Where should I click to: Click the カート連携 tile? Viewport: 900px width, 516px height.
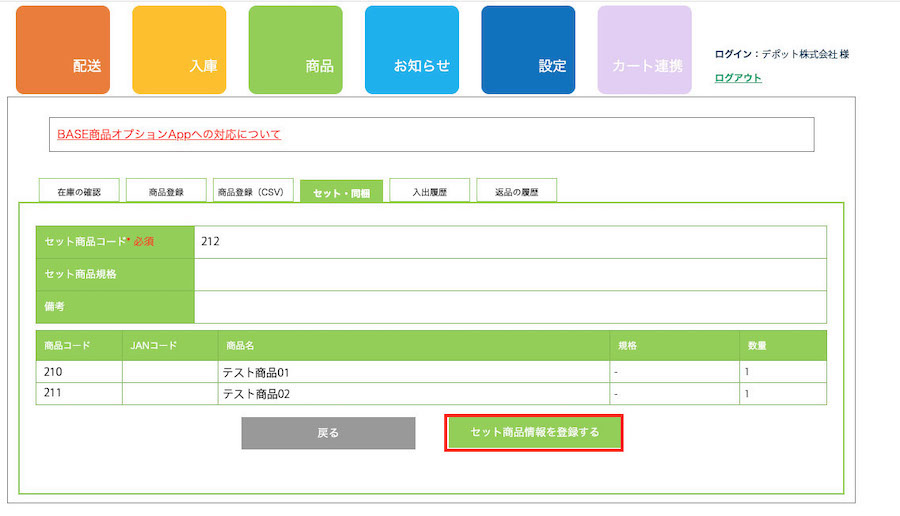(644, 50)
